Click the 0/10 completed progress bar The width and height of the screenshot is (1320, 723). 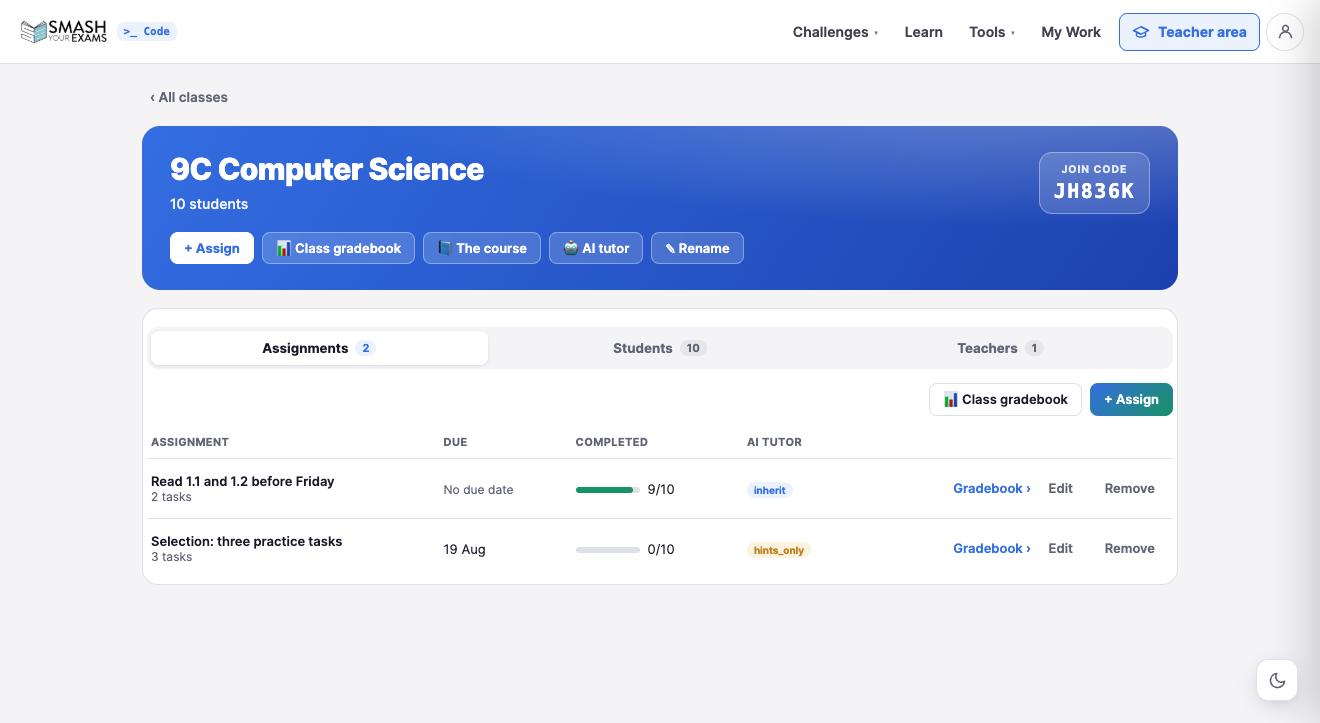tap(608, 550)
